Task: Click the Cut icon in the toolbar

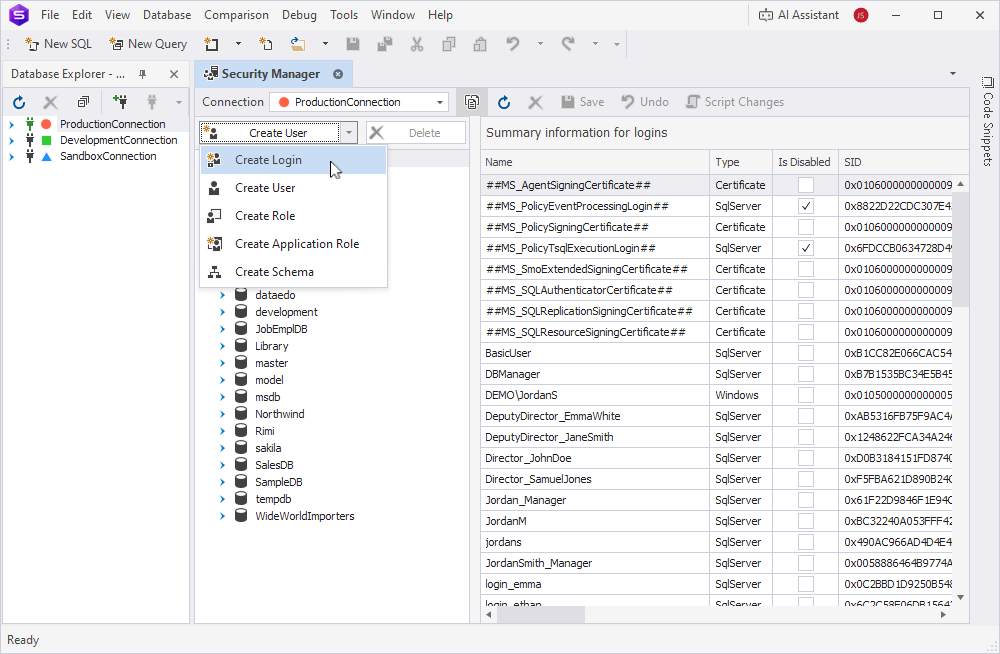Action: 417,45
